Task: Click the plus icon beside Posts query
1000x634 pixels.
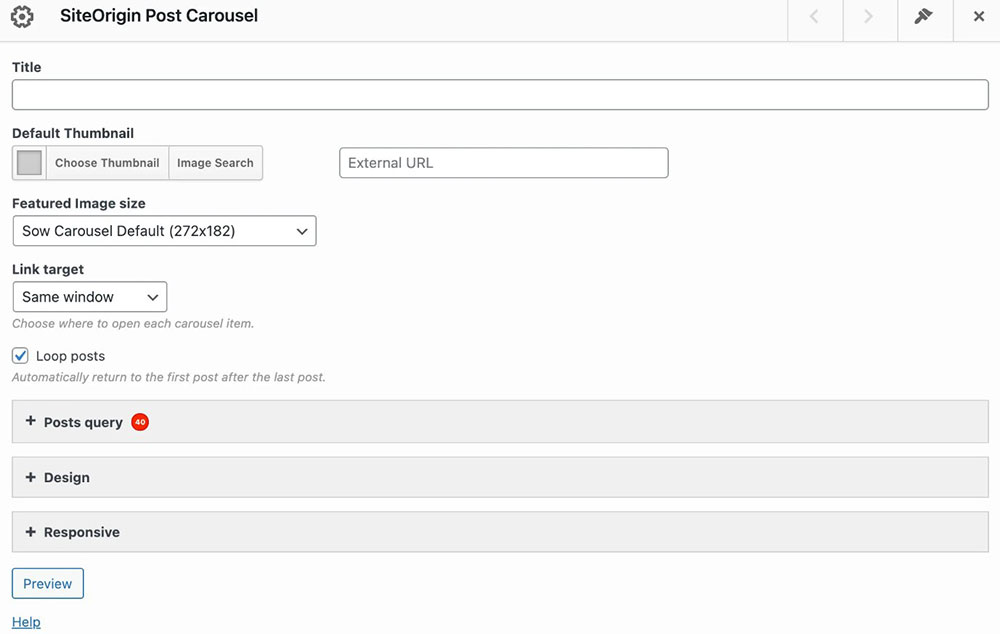Action: tap(30, 422)
